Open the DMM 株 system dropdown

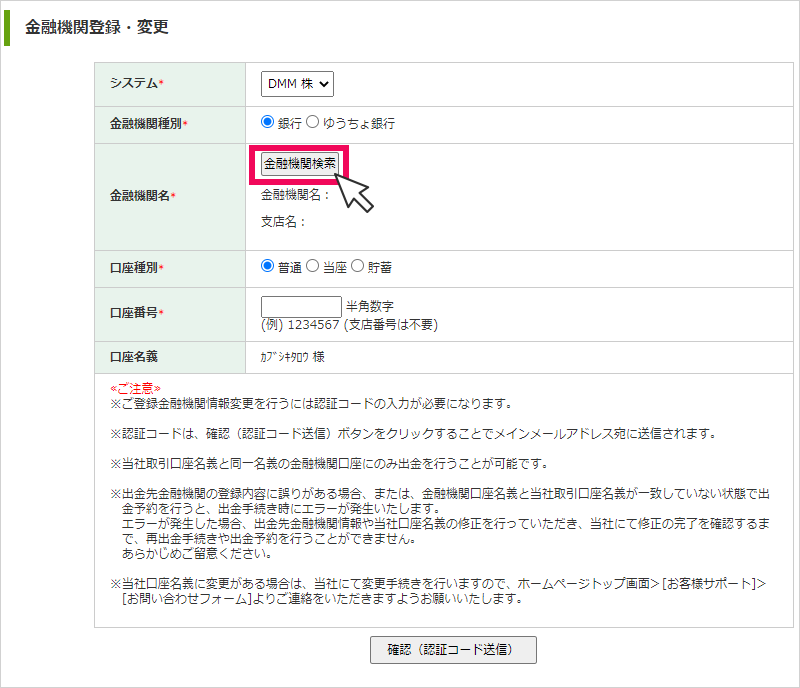[x=297, y=85]
